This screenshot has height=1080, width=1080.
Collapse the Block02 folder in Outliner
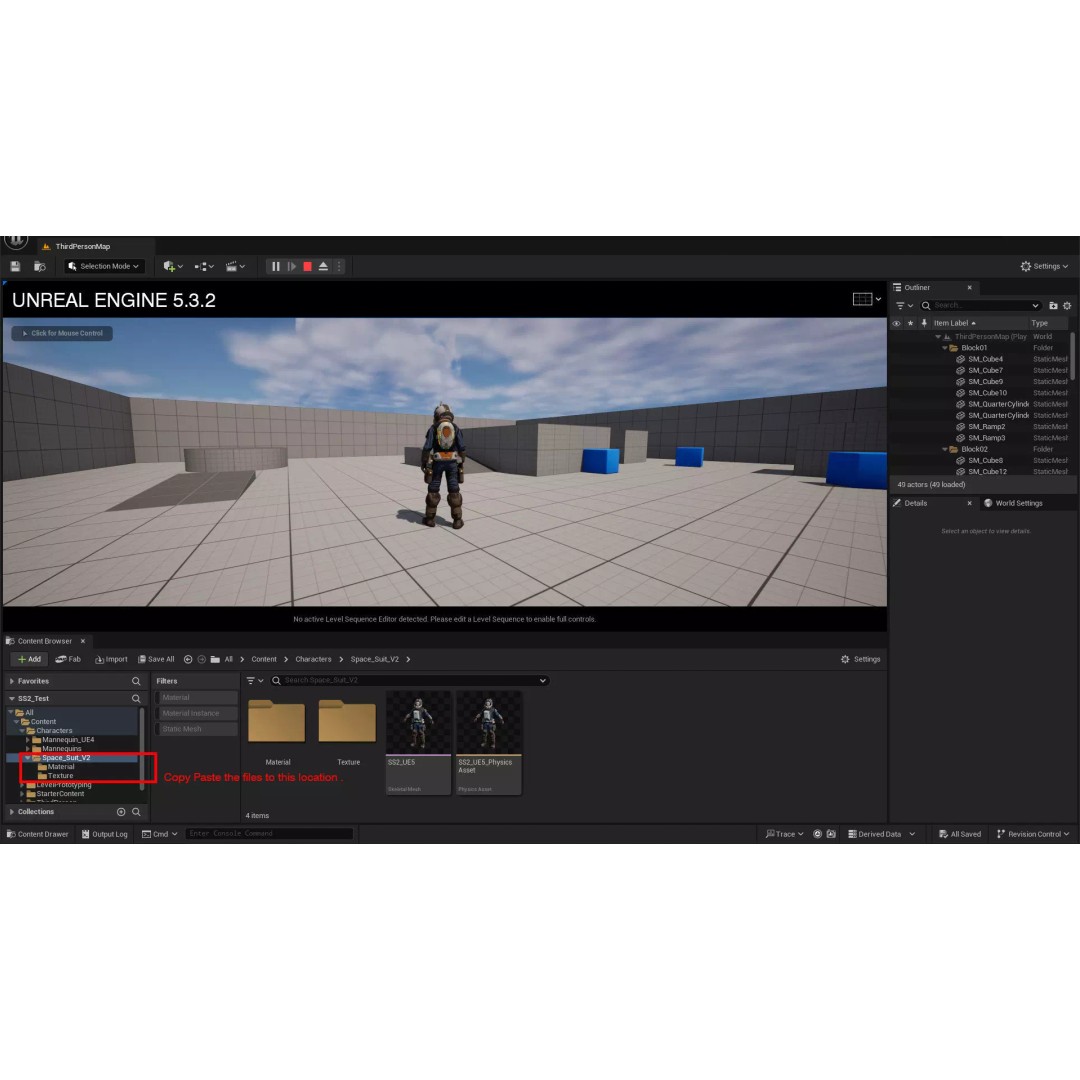[944, 449]
